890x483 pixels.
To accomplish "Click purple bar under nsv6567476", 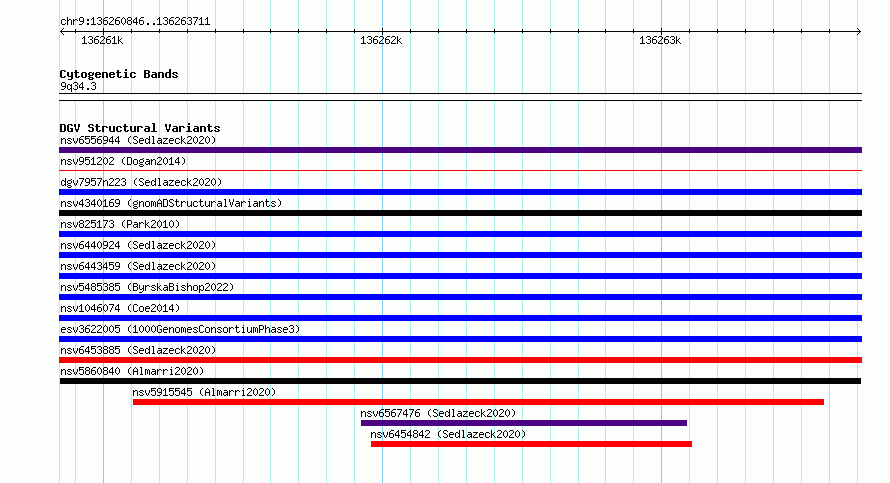I will pos(523,423).
